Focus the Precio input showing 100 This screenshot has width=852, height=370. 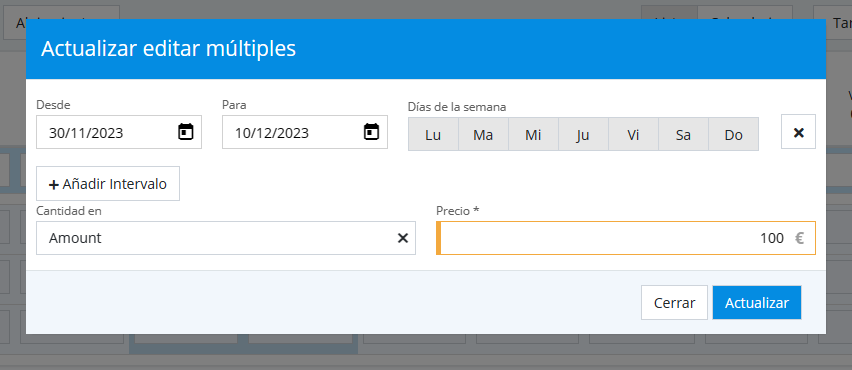pos(626,238)
